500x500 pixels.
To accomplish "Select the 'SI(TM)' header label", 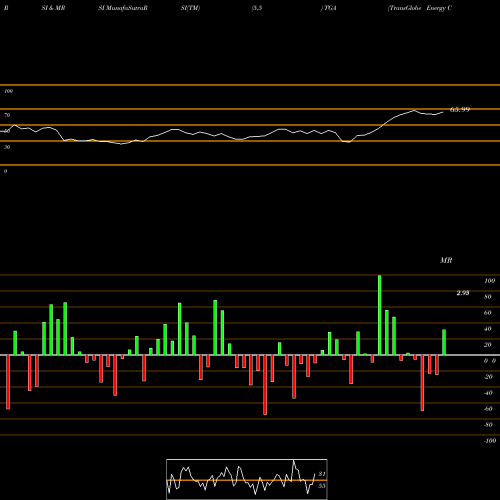I will [190, 8].
